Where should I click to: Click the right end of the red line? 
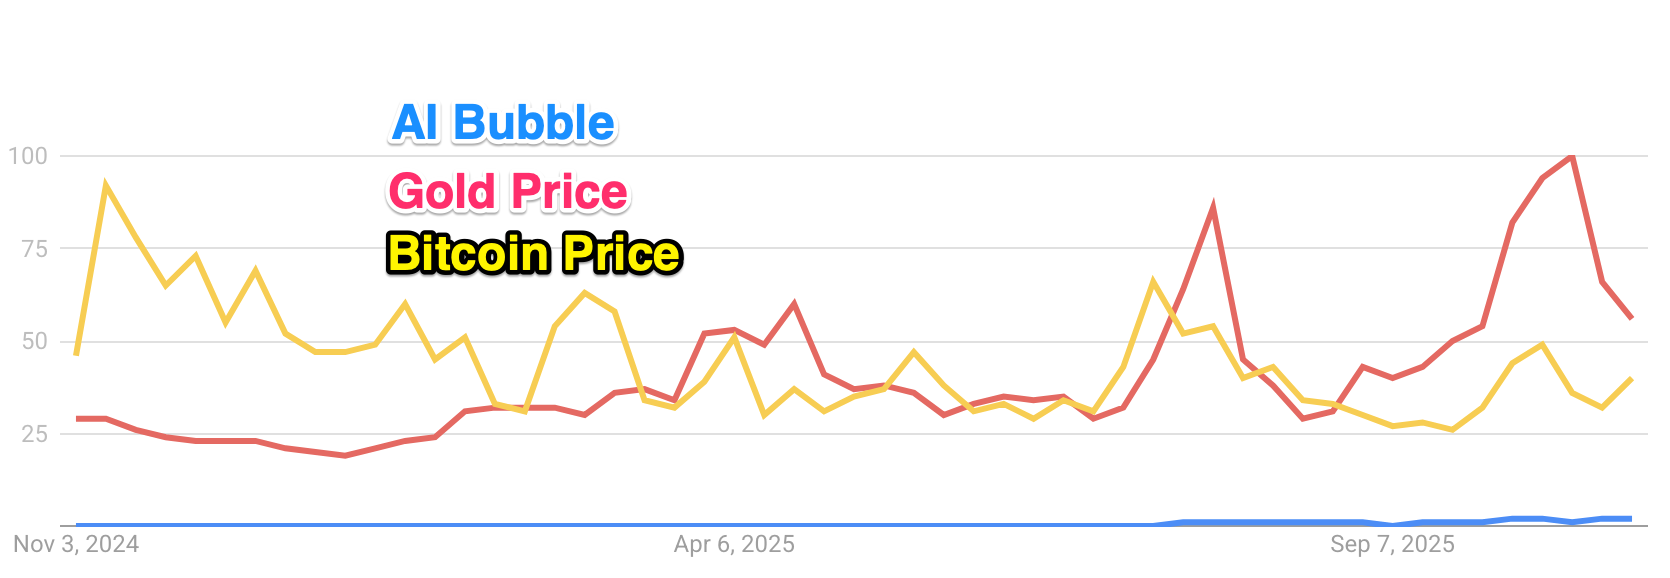click(x=1631, y=318)
